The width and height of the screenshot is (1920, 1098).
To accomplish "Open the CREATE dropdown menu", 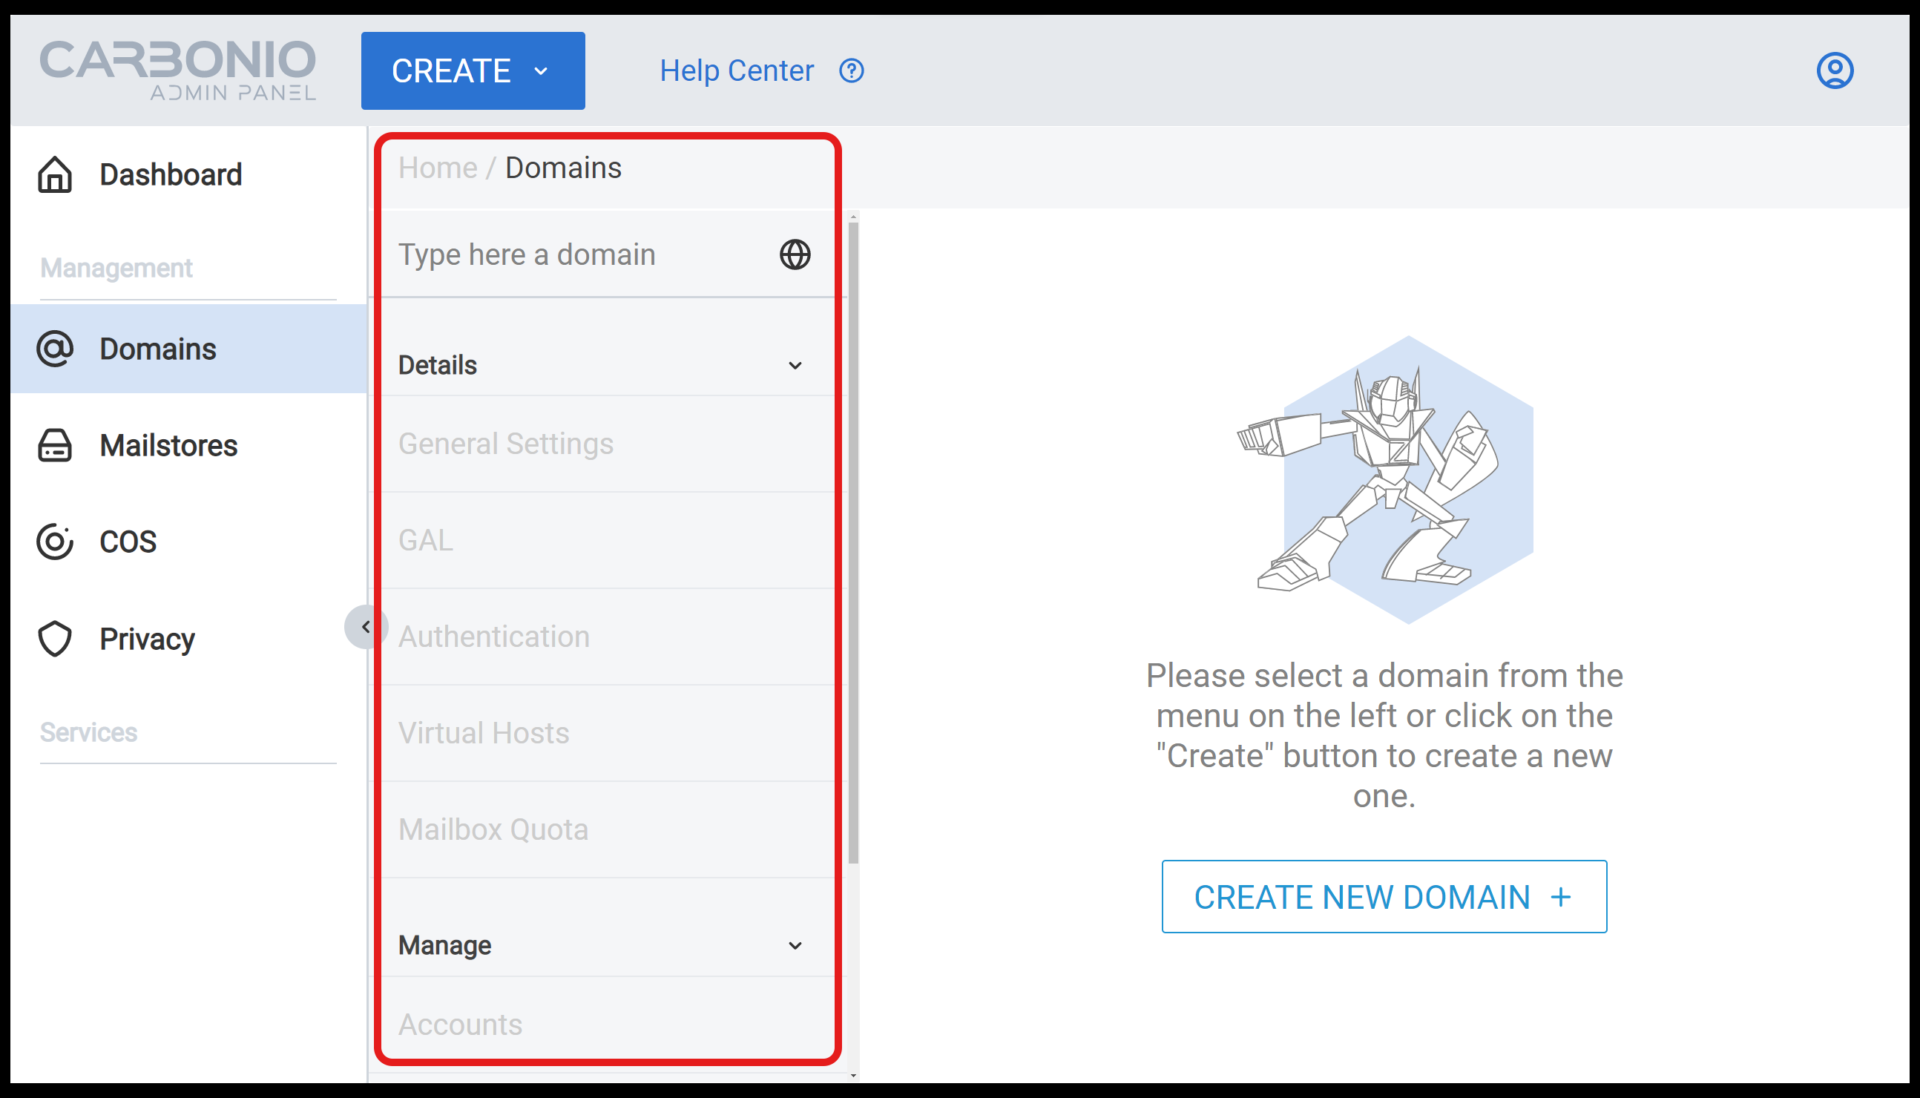I will click(472, 70).
